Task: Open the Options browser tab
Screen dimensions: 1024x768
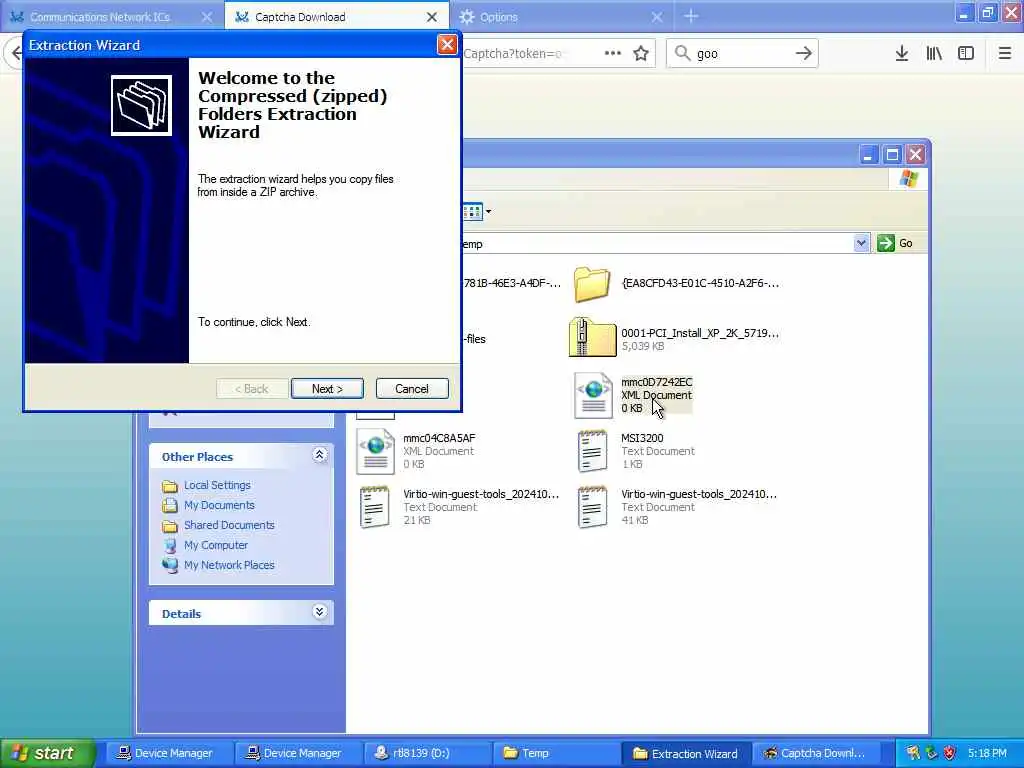Action: pyautogui.click(x=499, y=17)
